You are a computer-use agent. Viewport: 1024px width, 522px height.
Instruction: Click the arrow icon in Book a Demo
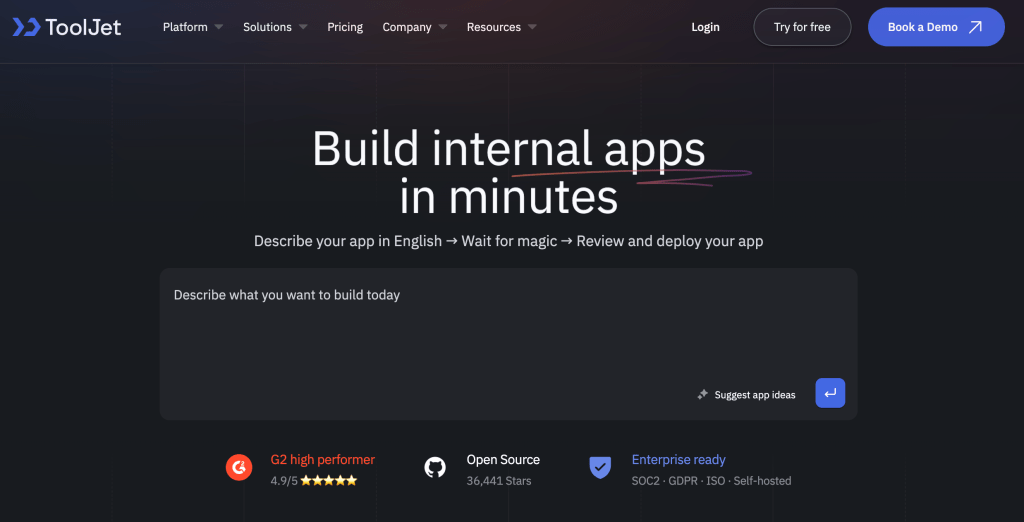coord(974,27)
